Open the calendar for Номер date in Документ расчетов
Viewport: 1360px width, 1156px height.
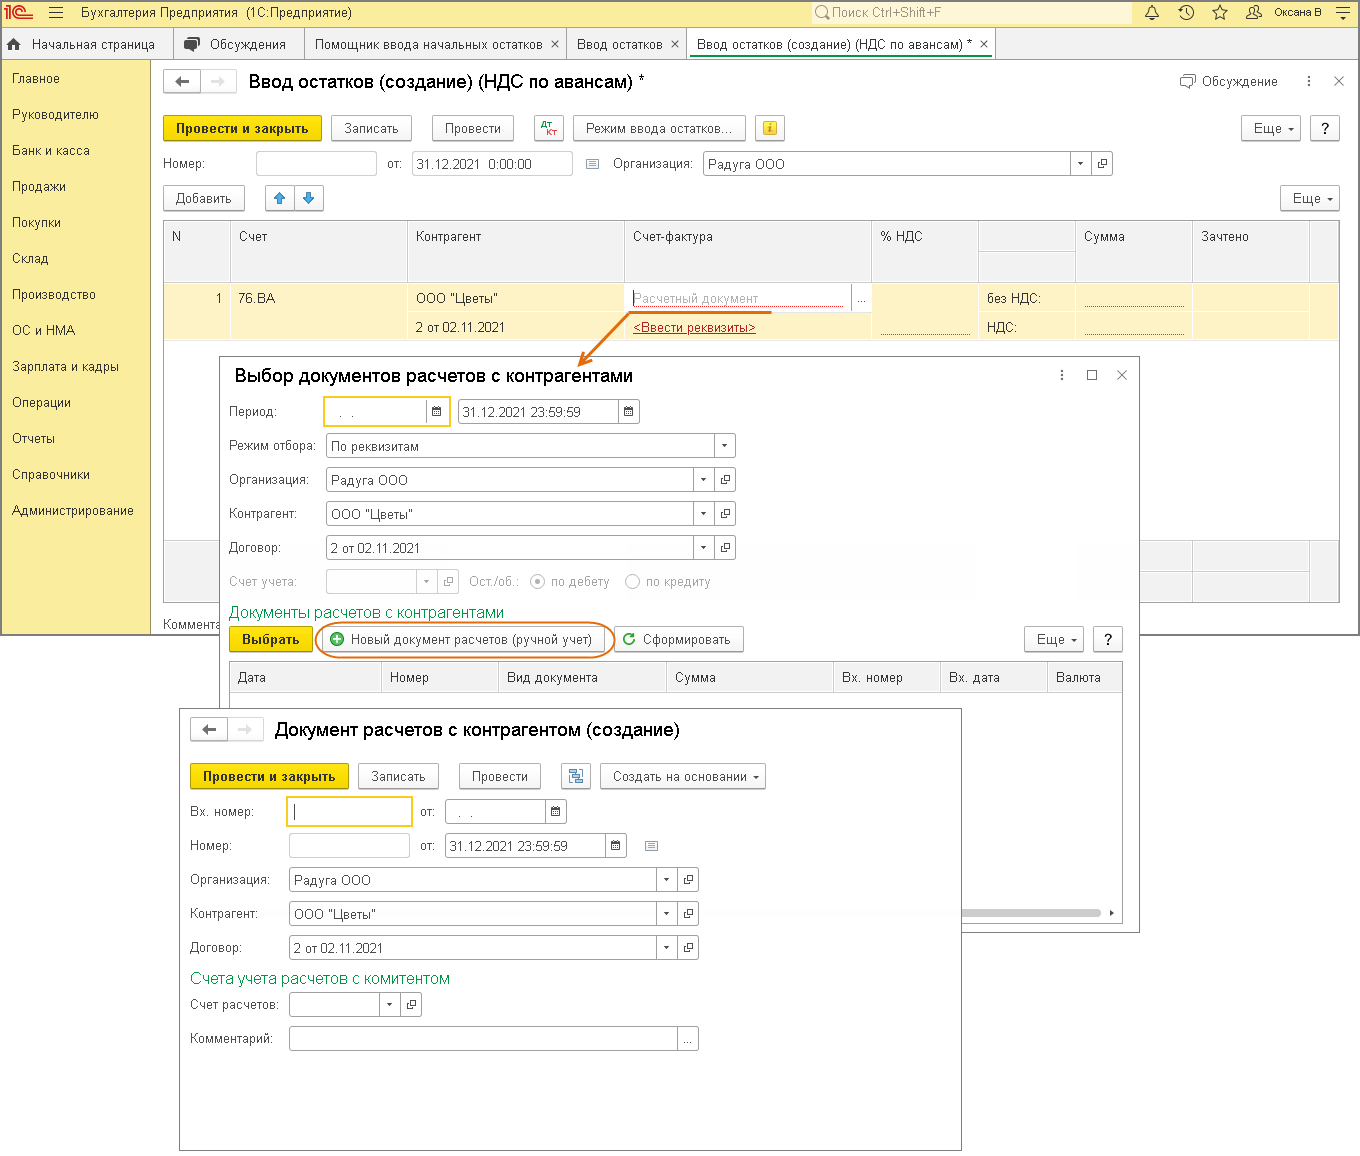[616, 846]
